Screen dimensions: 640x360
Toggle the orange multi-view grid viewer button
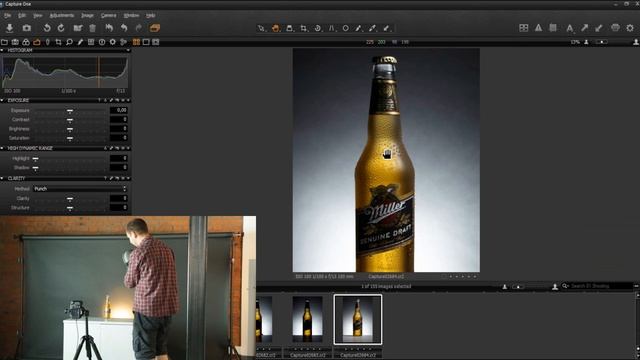point(136,42)
